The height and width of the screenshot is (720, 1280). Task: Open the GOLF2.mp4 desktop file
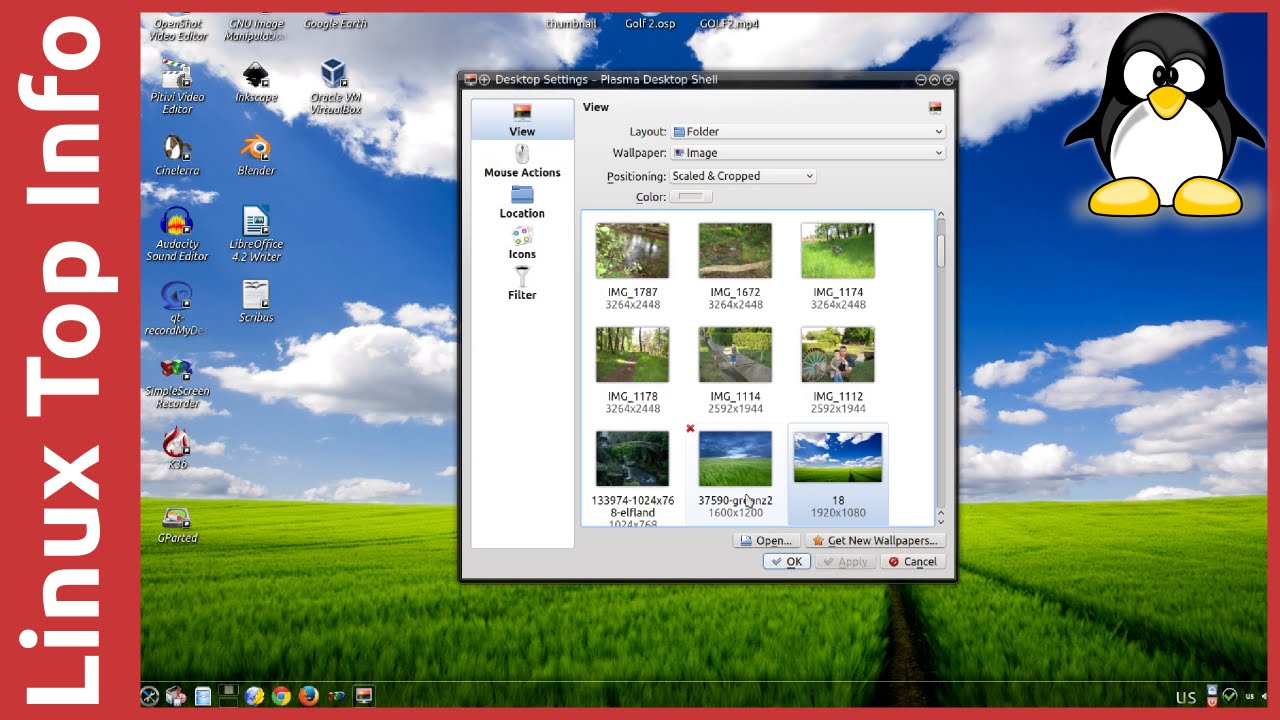(729, 23)
